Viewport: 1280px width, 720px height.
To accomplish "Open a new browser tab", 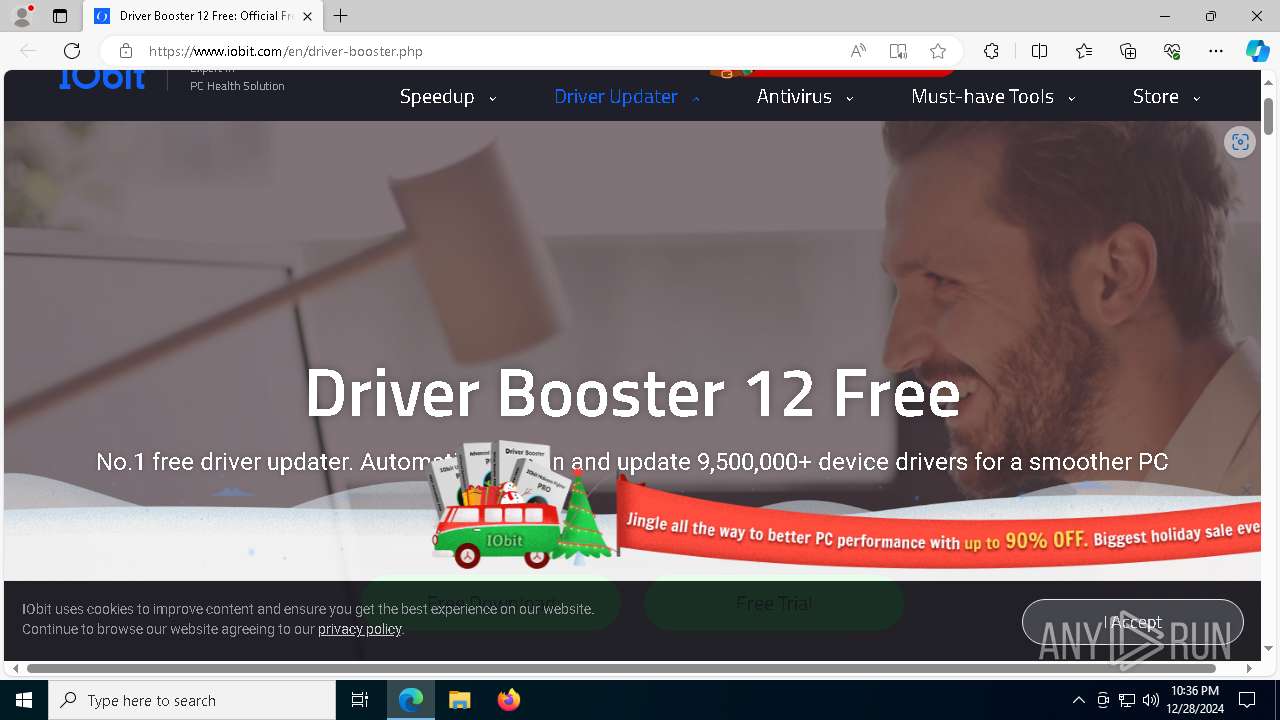I will tap(341, 16).
